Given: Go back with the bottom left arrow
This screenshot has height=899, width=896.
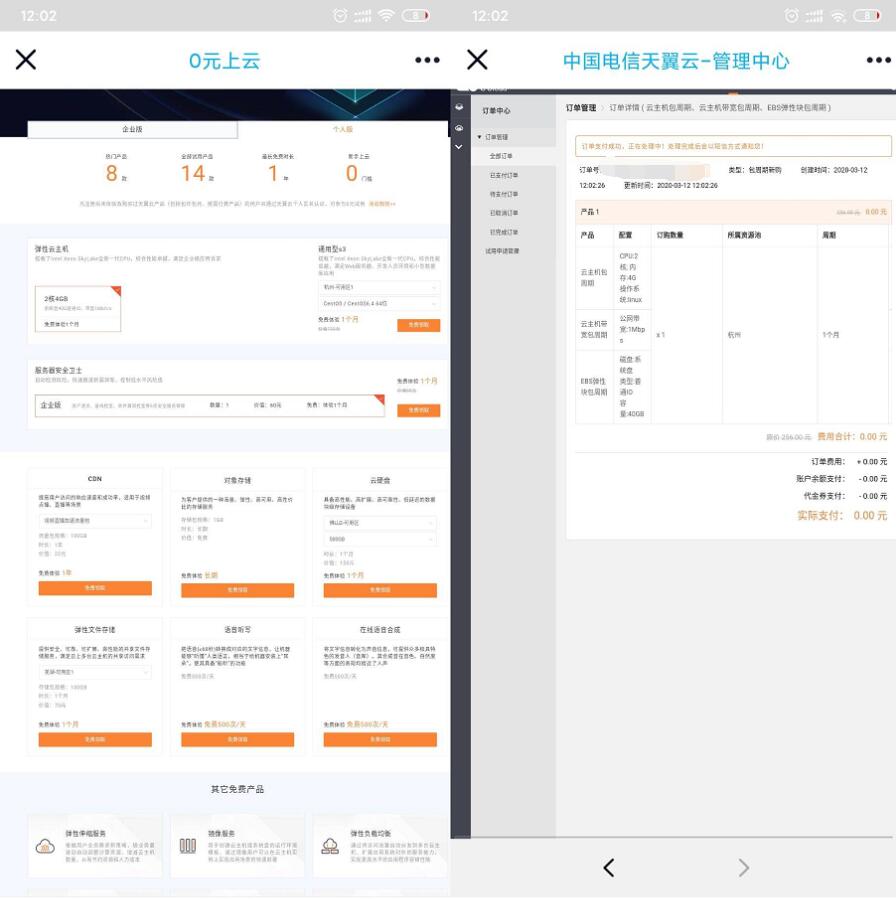Looking at the screenshot, I should pos(608,868).
